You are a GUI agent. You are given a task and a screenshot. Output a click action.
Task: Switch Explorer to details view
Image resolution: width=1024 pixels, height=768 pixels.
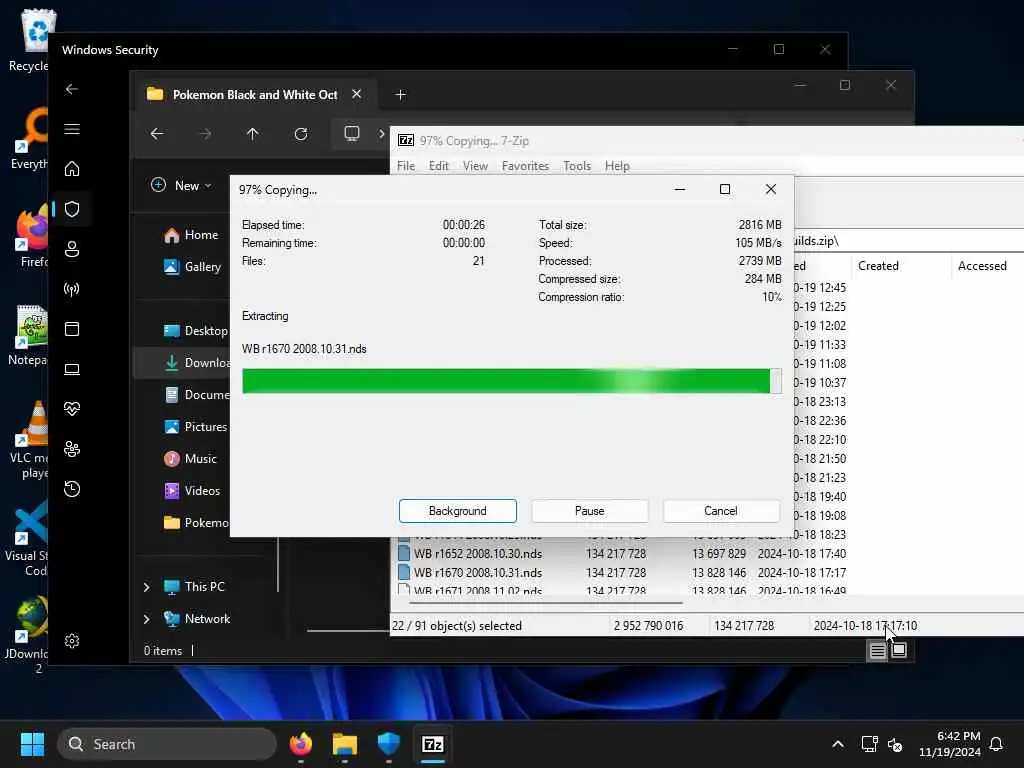[x=877, y=650]
